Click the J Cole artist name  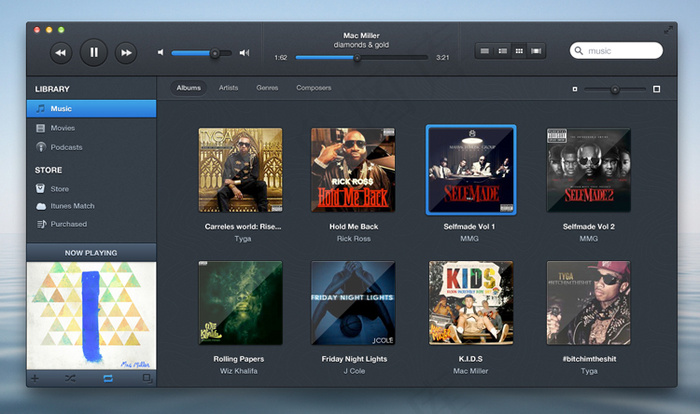(x=354, y=371)
